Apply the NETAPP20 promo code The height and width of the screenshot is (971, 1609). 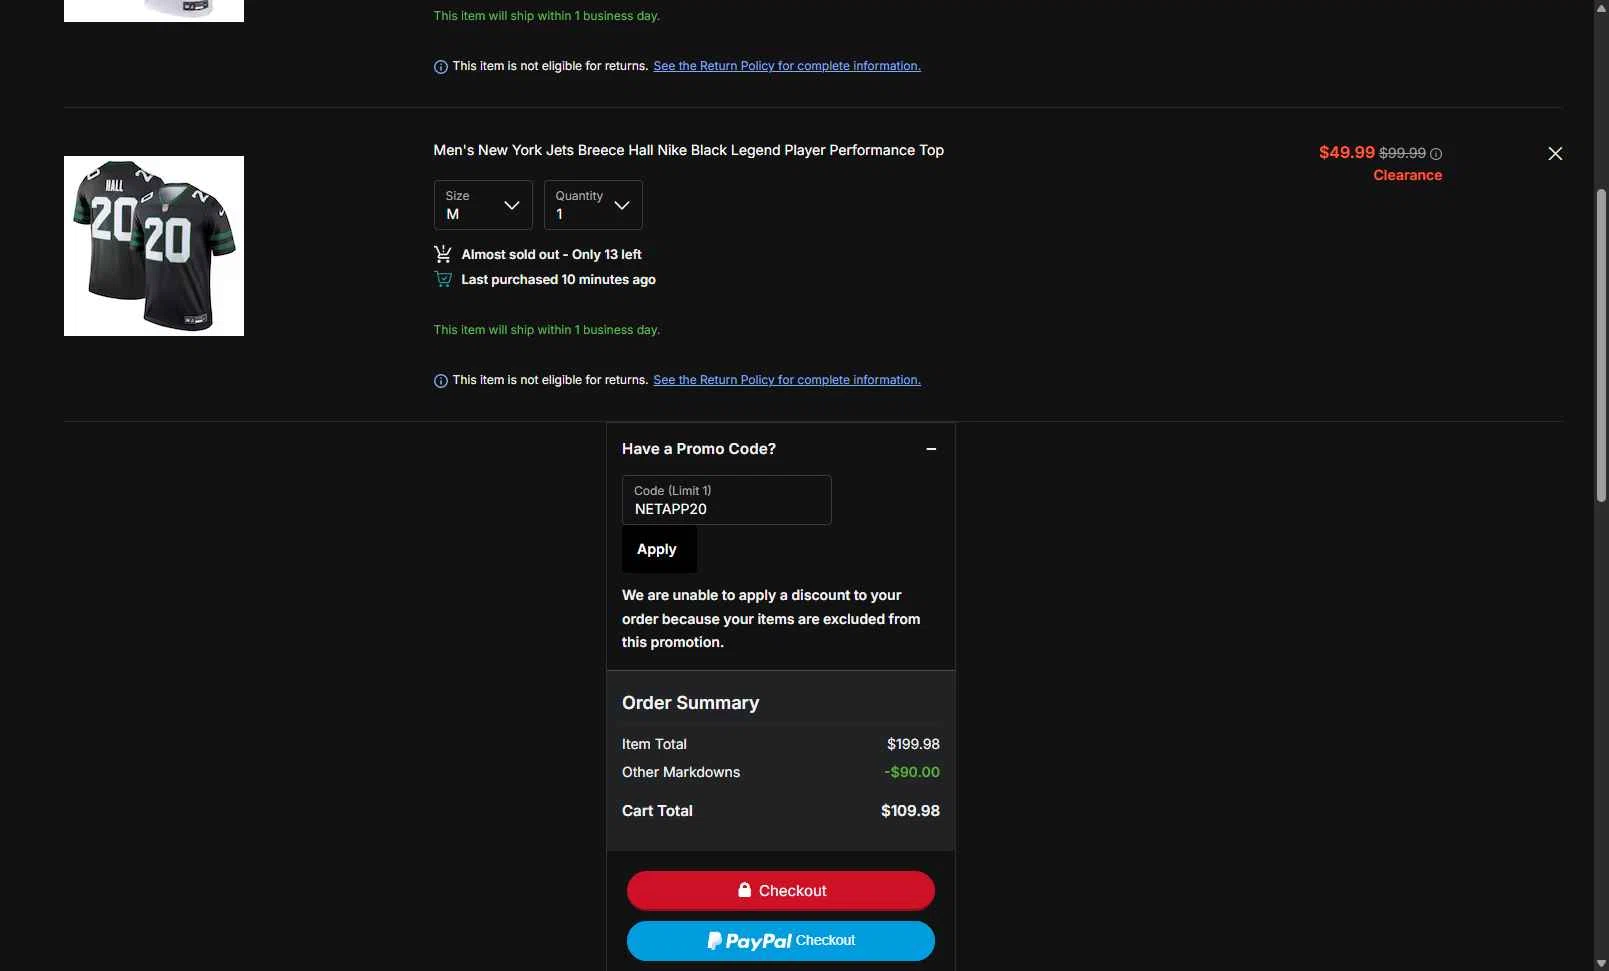[x=659, y=549]
